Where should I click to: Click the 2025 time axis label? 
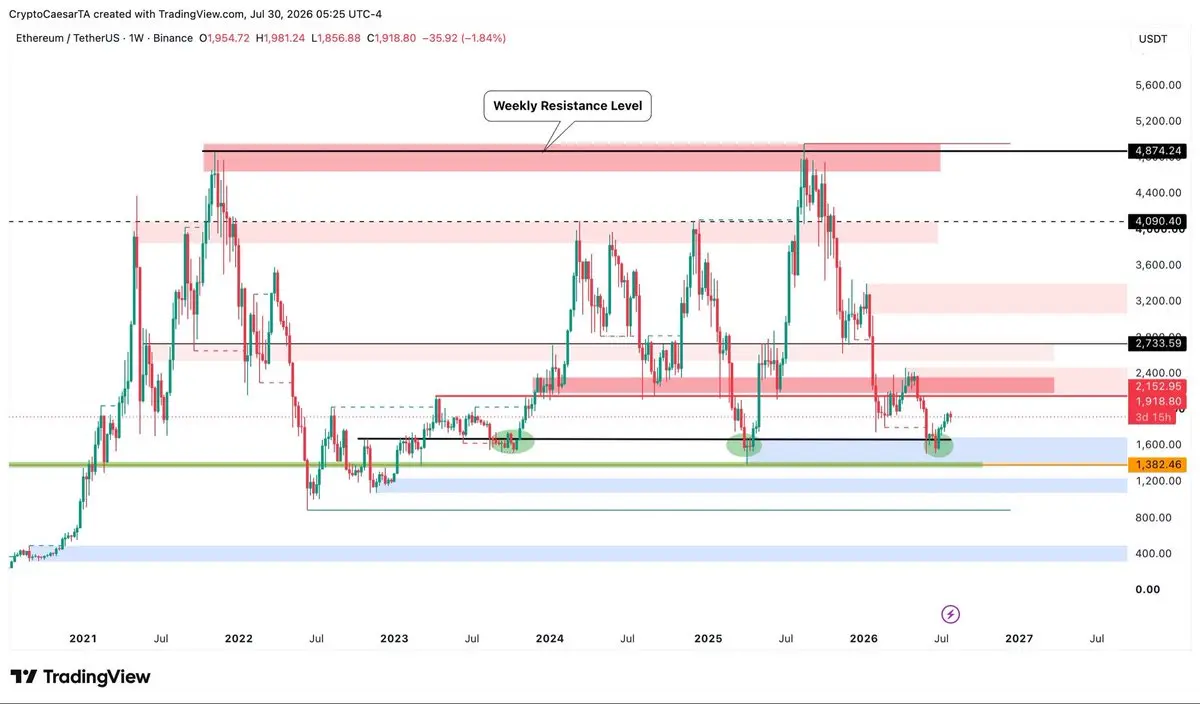pos(708,638)
